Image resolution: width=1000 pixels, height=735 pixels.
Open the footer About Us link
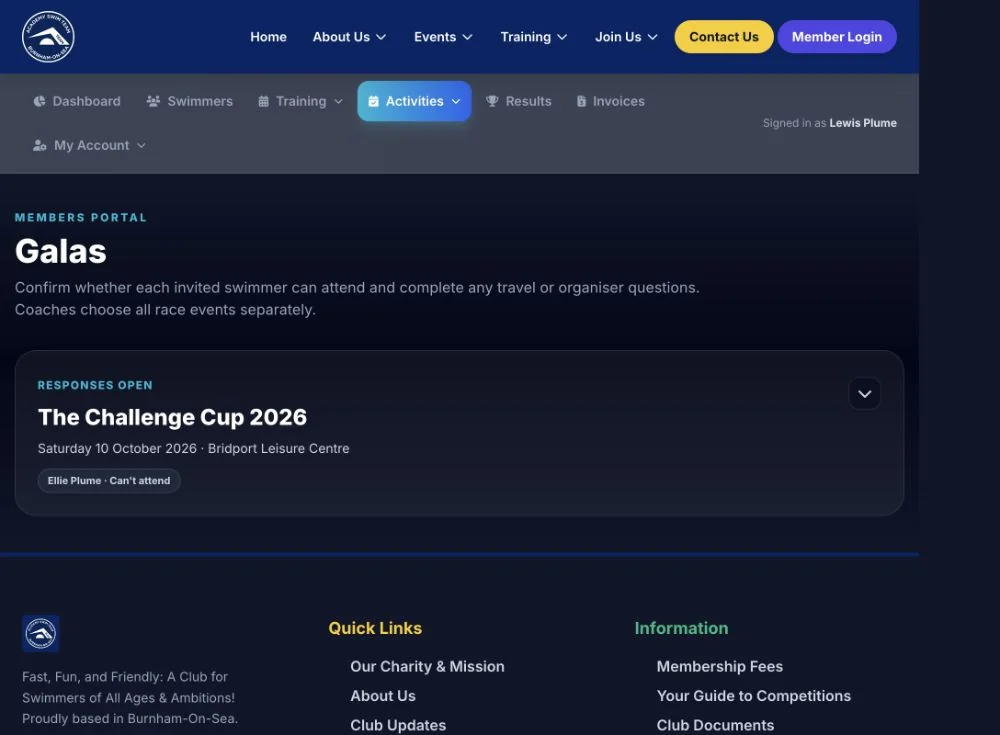383,696
